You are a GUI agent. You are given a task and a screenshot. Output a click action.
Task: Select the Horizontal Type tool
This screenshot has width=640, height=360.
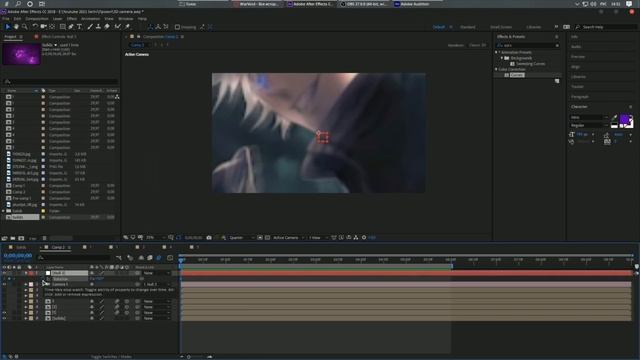(79, 27)
